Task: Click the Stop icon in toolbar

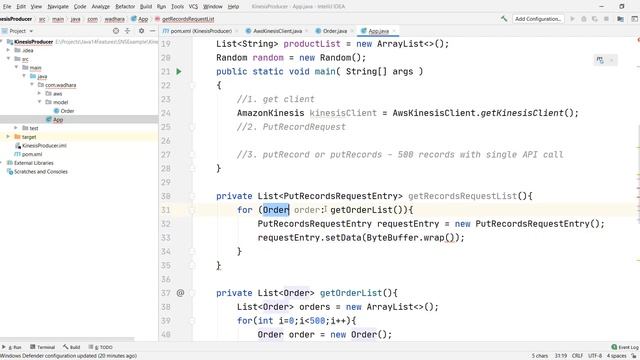Action: [x=607, y=19]
